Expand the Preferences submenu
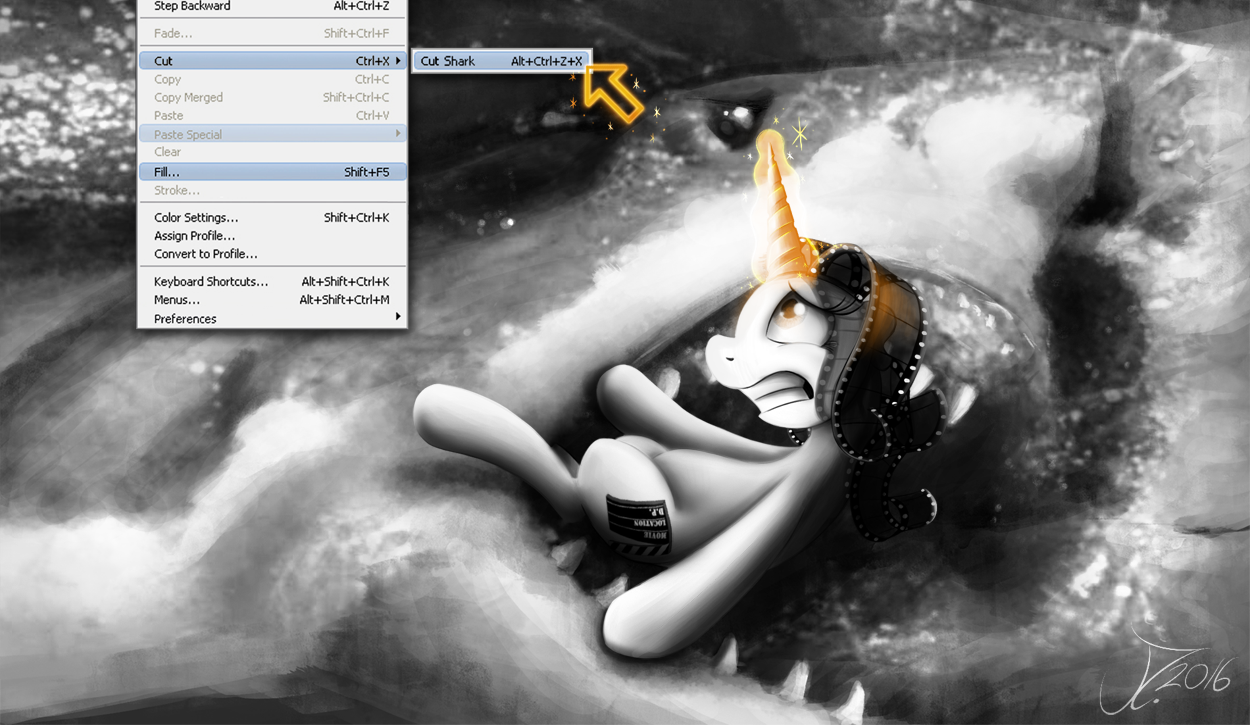The height and width of the screenshot is (725, 1250). [272, 319]
